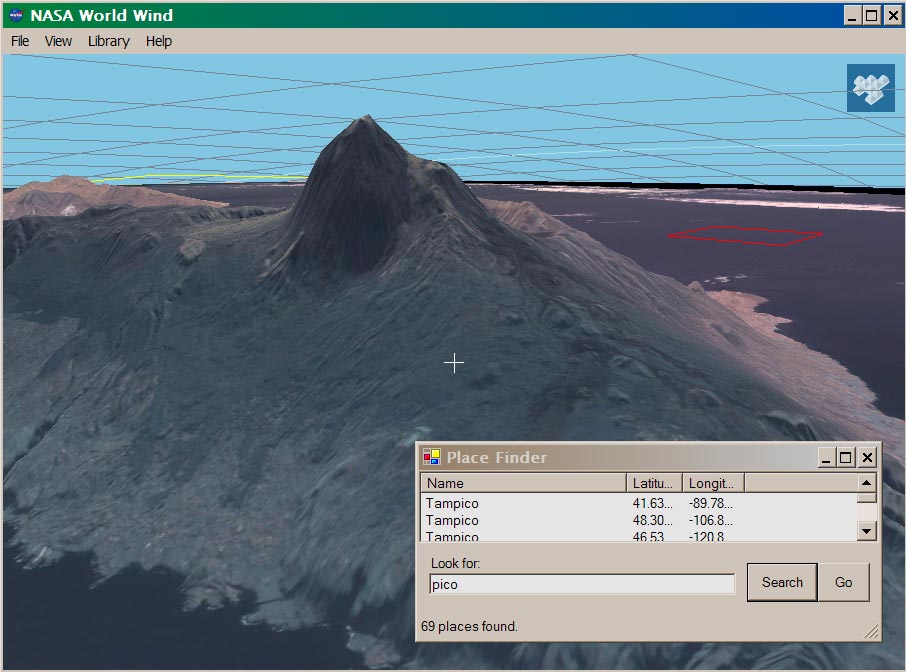Viewport: 906px width, 672px height.
Task: Minimize the Place Finder window
Action: click(826, 458)
